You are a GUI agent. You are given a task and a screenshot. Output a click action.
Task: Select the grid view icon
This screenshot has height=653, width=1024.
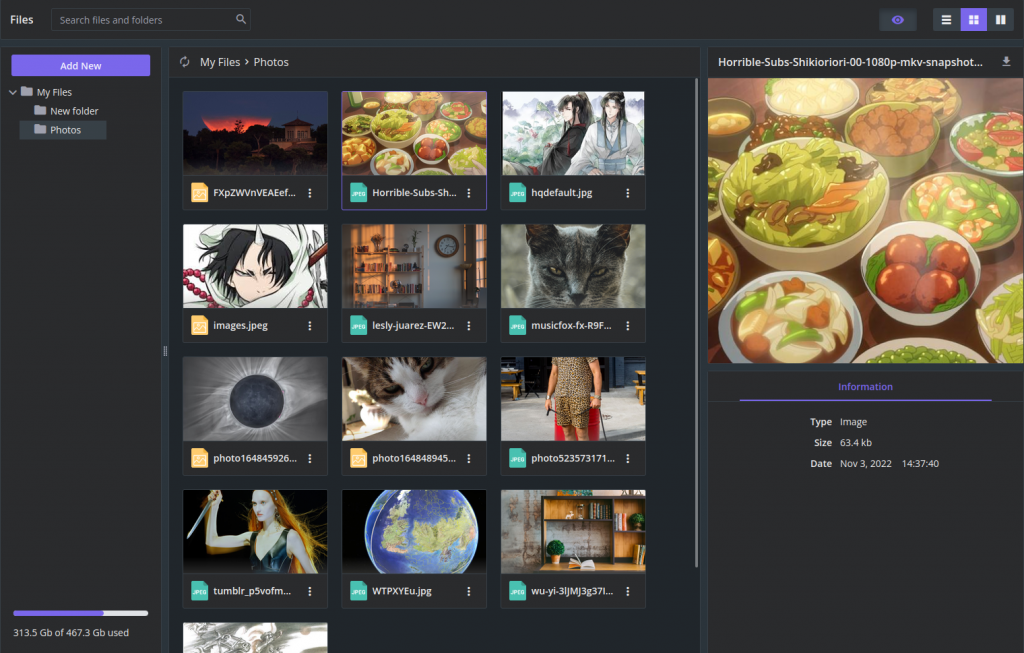click(x=973, y=19)
